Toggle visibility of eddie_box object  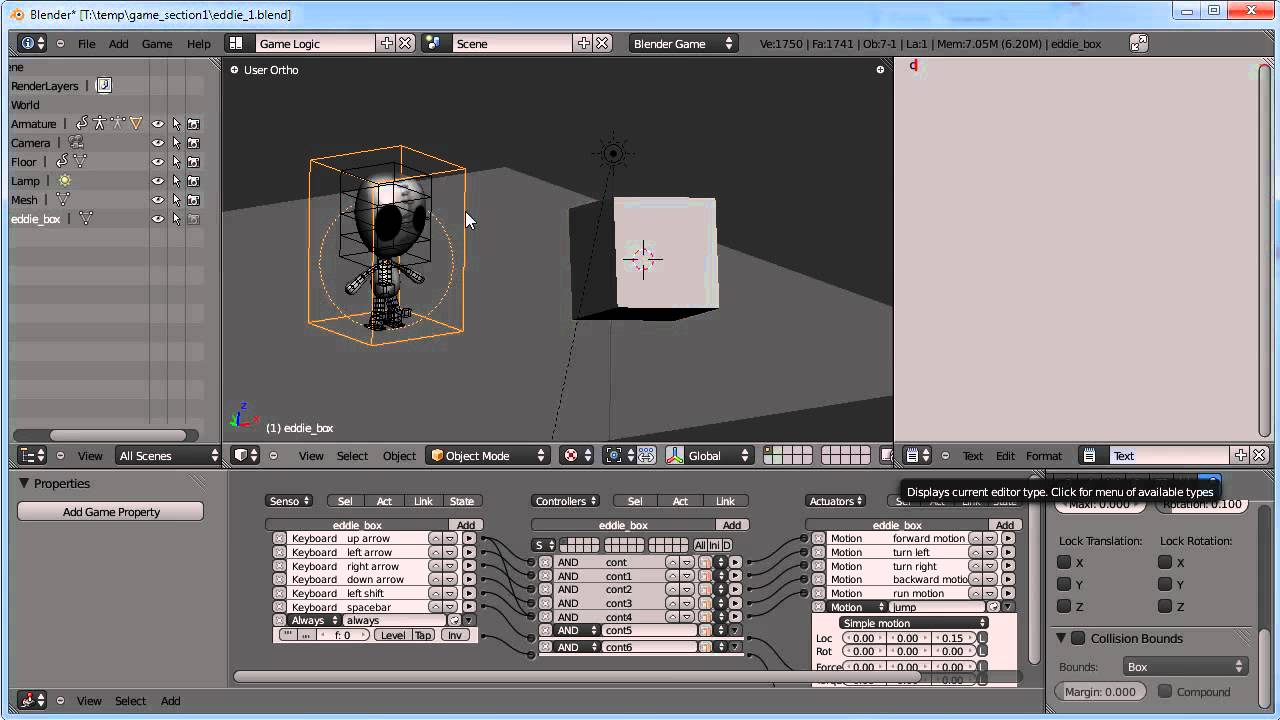[158, 219]
